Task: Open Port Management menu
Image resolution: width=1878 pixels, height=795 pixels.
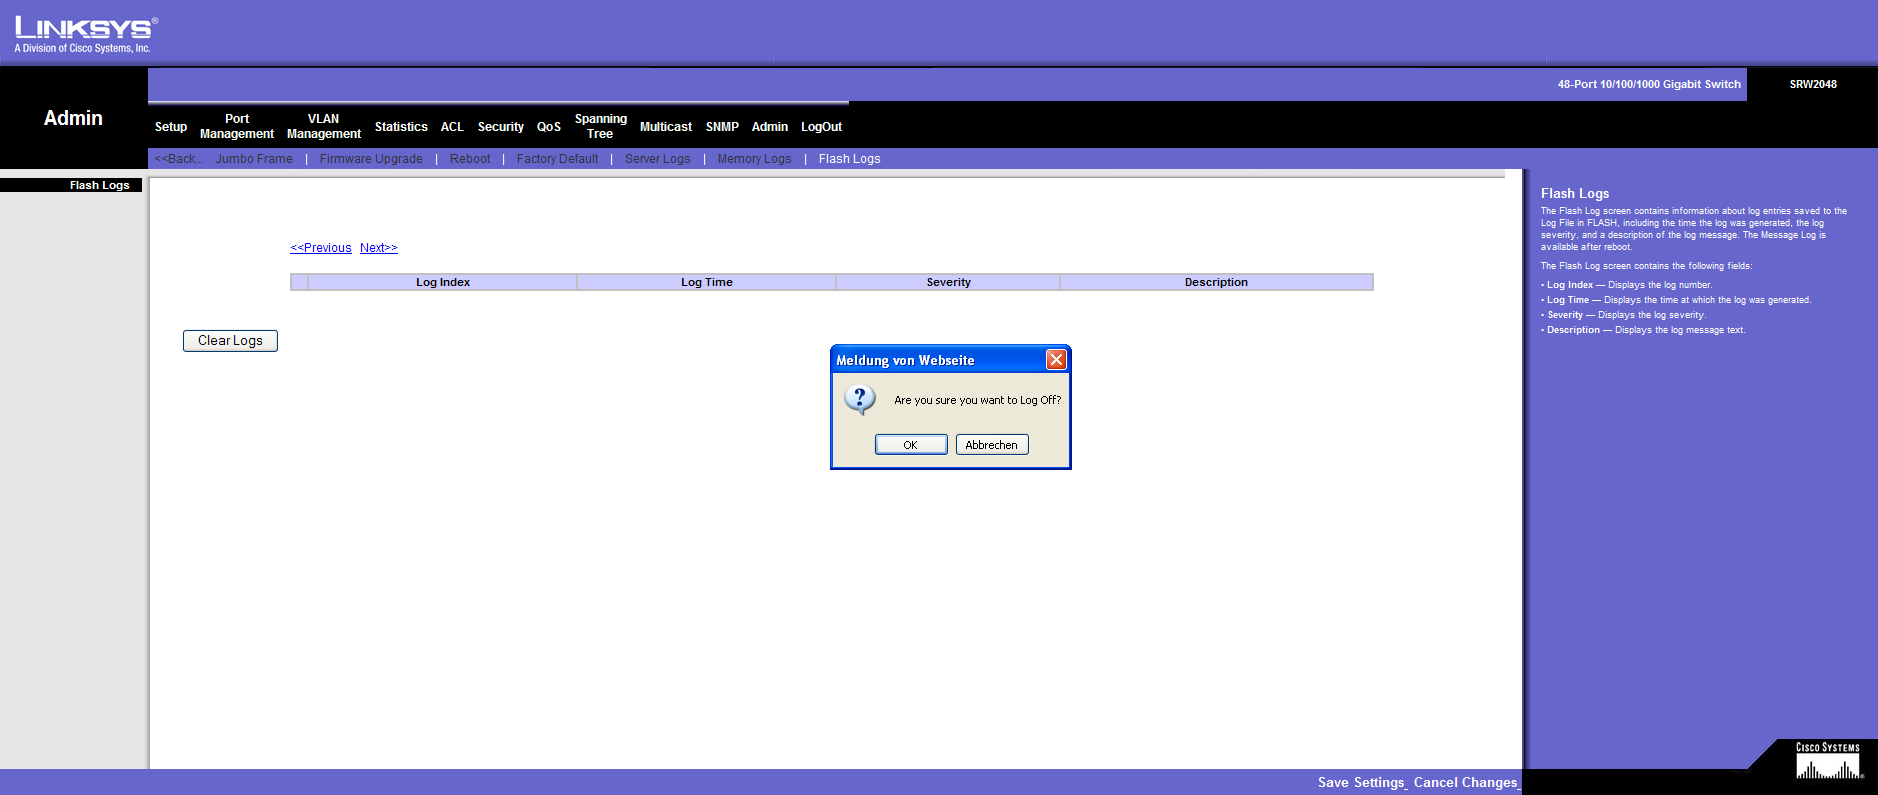Action: pyautogui.click(x=237, y=126)
